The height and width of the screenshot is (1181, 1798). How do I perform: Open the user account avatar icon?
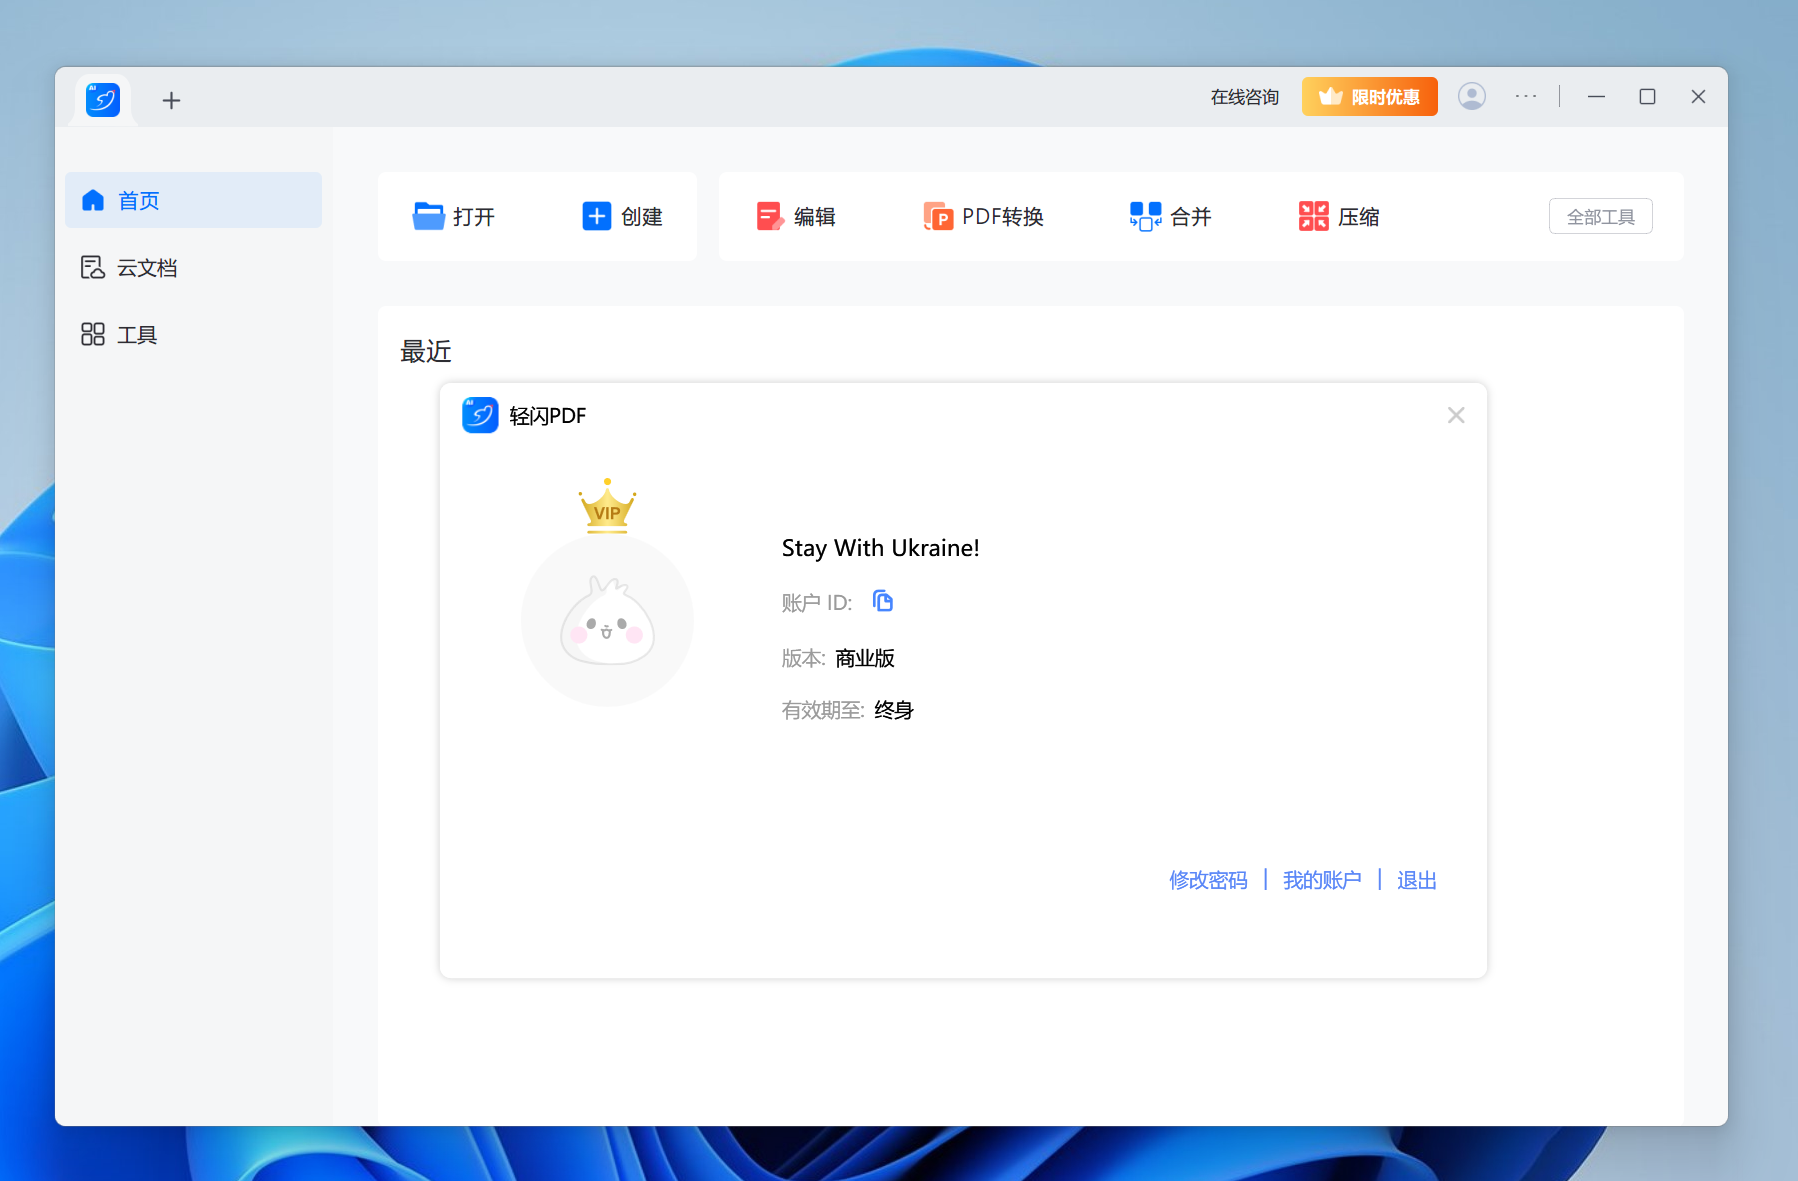coord(1471,96)
